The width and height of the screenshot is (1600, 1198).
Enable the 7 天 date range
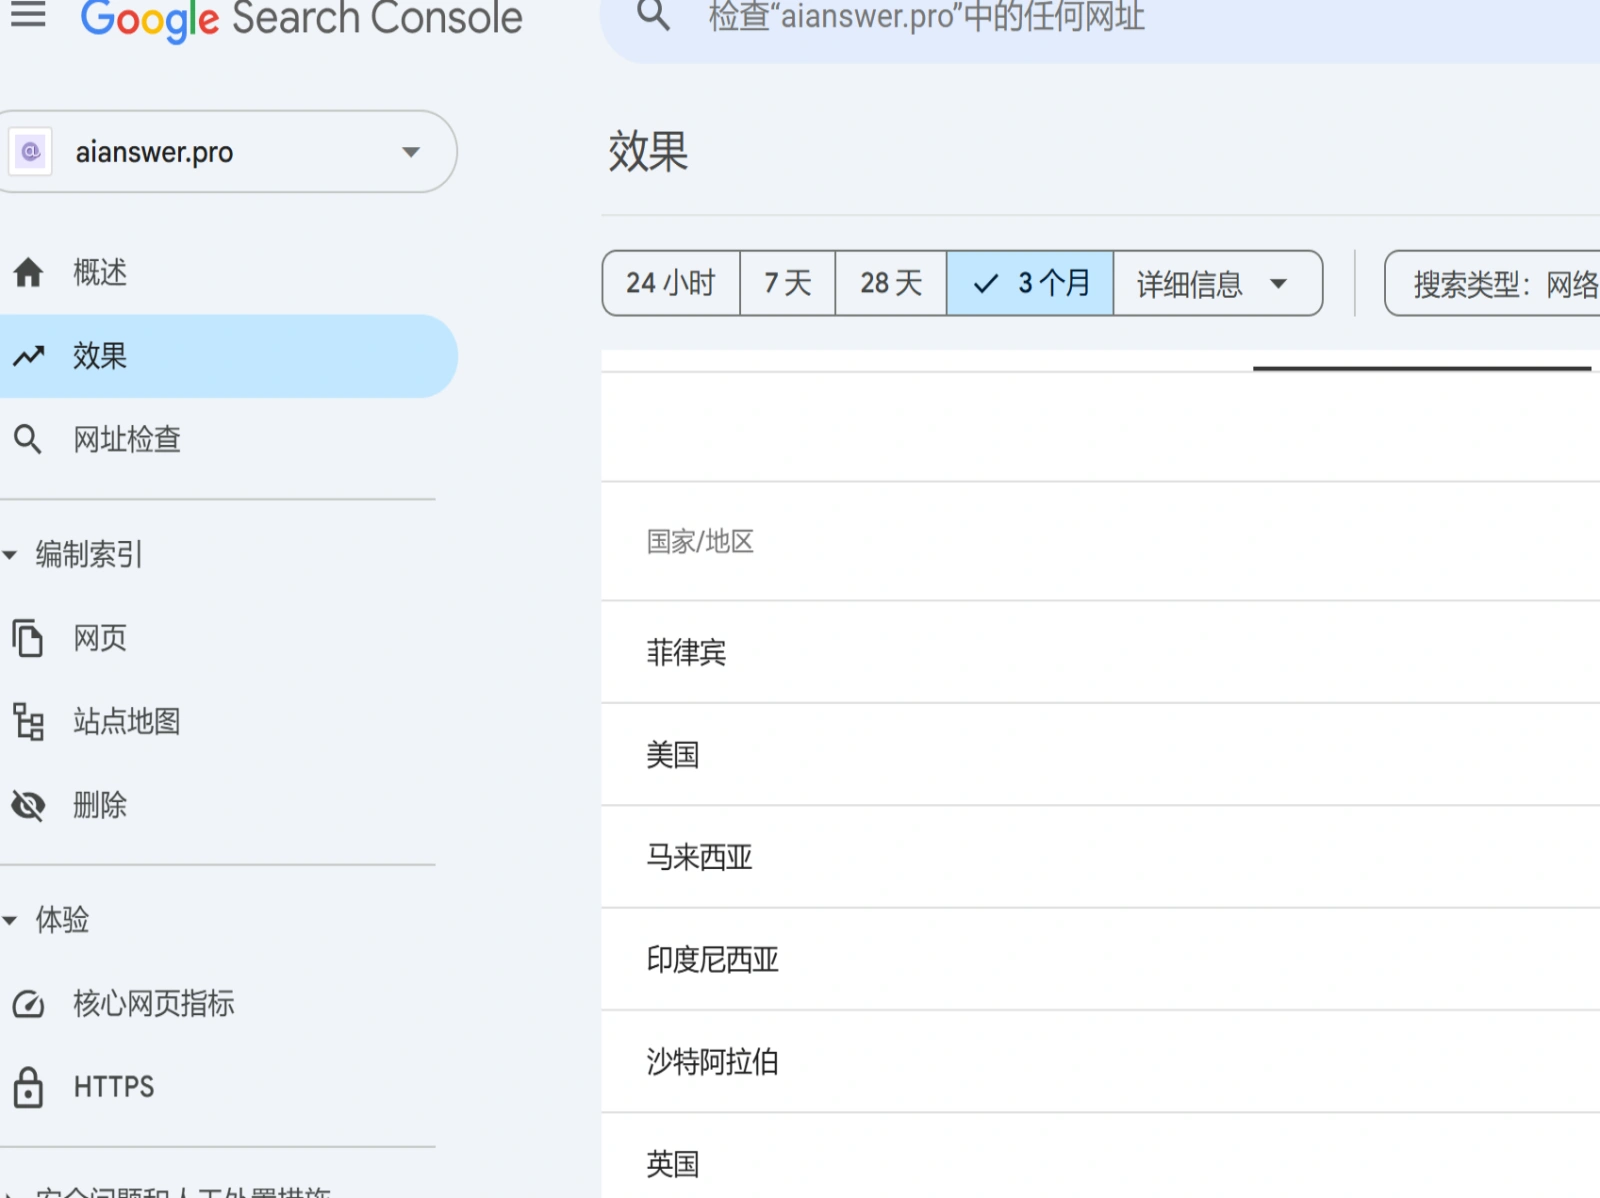(x=787, y=283)
